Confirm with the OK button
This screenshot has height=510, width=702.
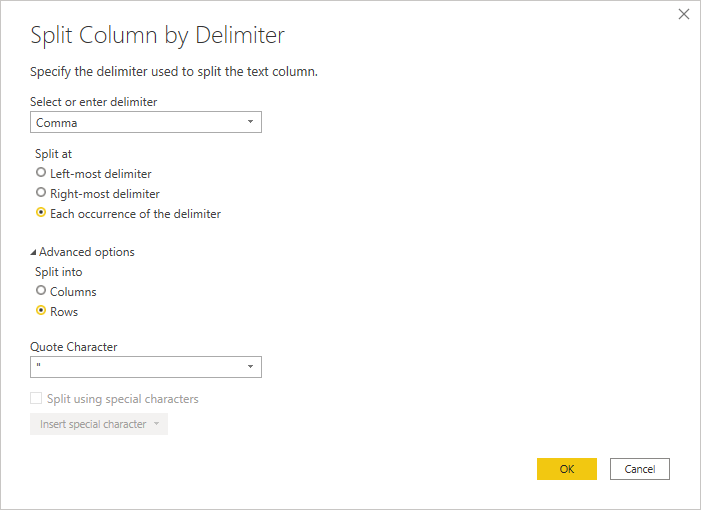click(x=567, y=469)
